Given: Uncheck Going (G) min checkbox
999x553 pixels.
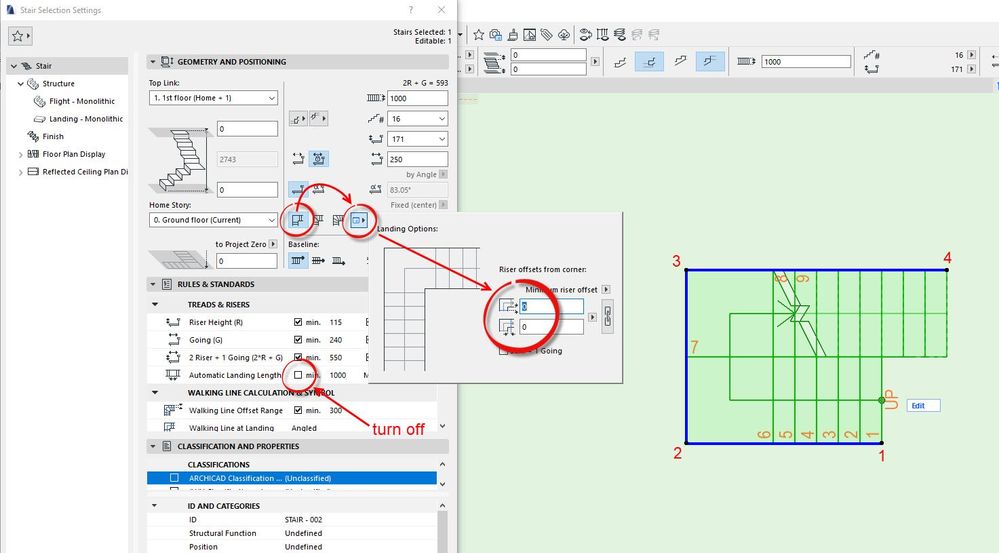Looking at the screenshot, I should (298, 340).
